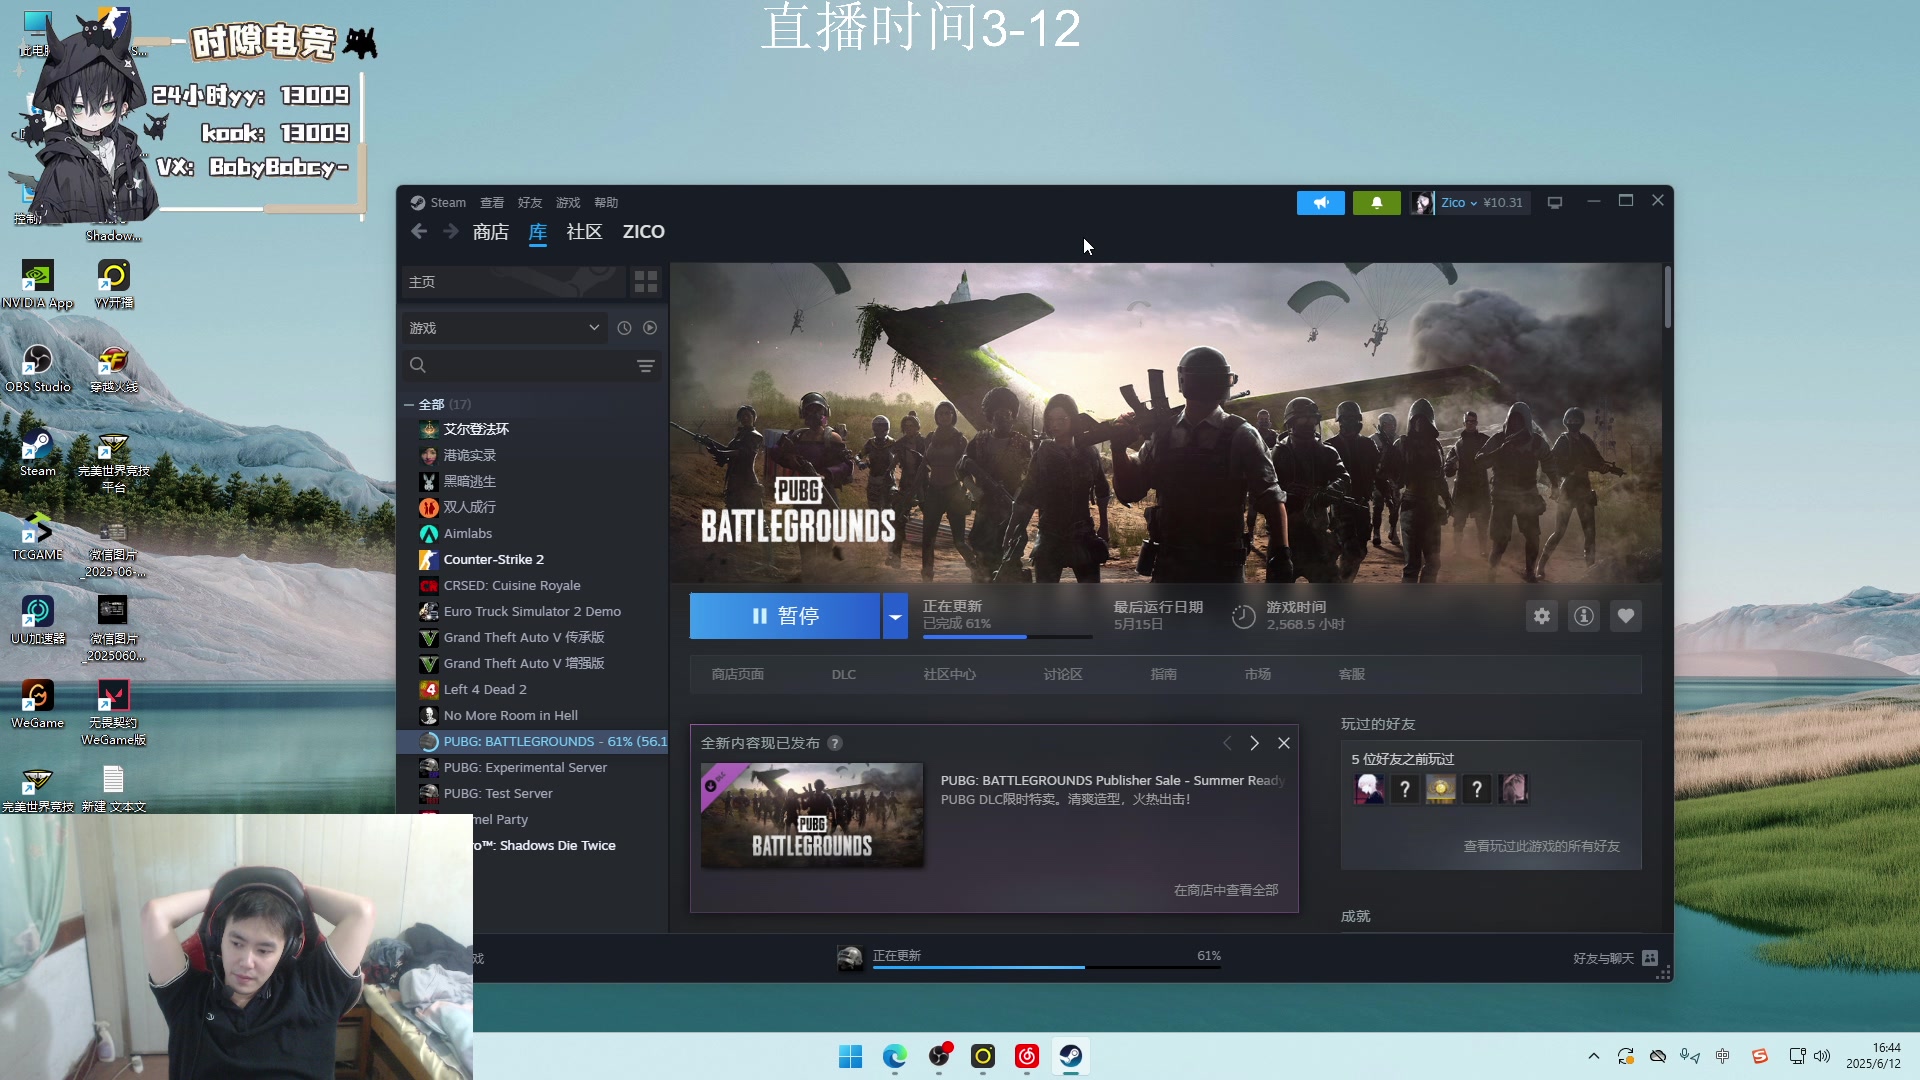The width and height of the screenshot is (1920, 1080).
Task: Open the PUBG DLC link
Action: (844, 675)
